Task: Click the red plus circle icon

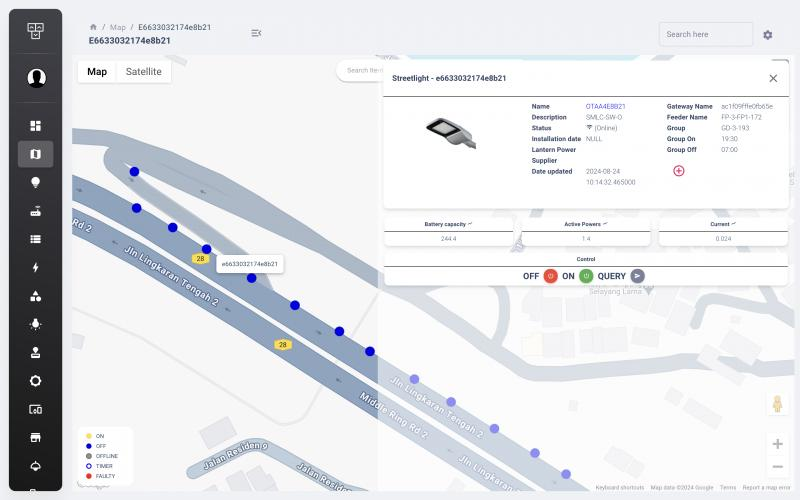Action: point(679,171)
